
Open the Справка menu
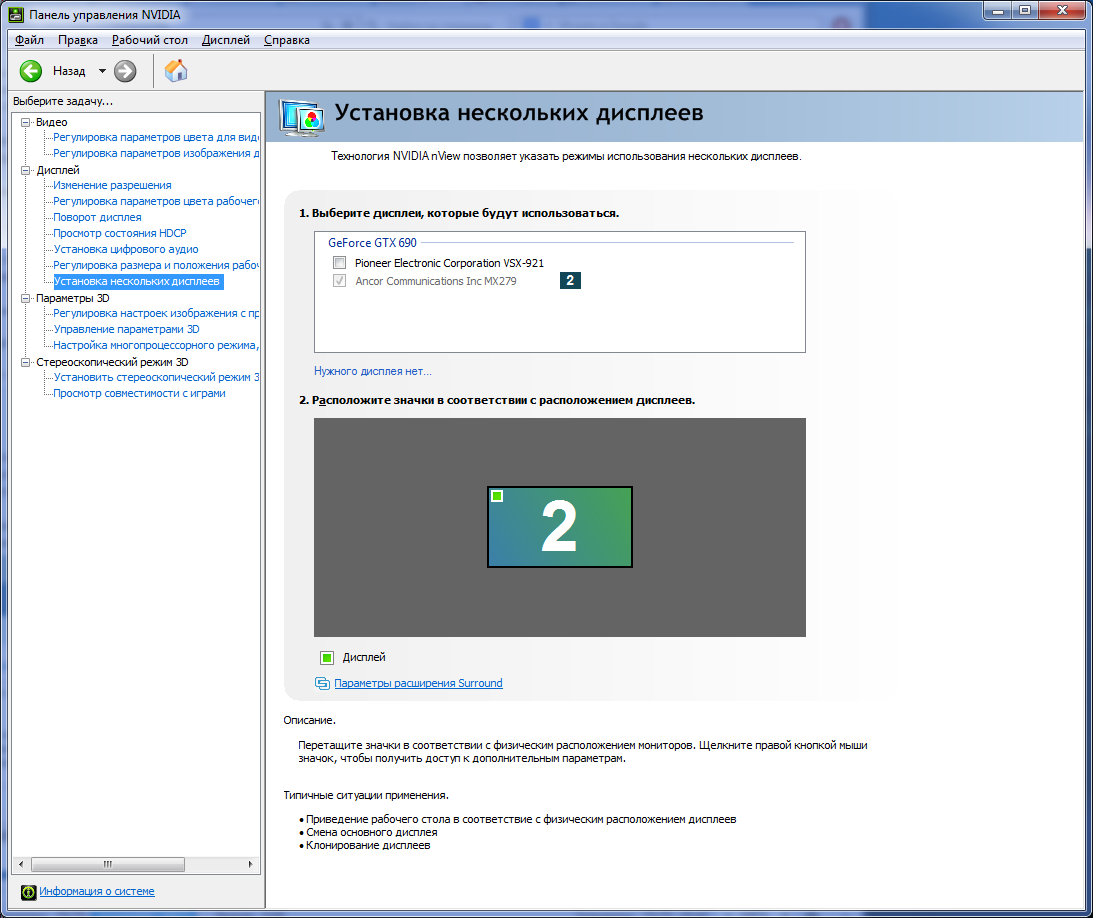point(287,40)
